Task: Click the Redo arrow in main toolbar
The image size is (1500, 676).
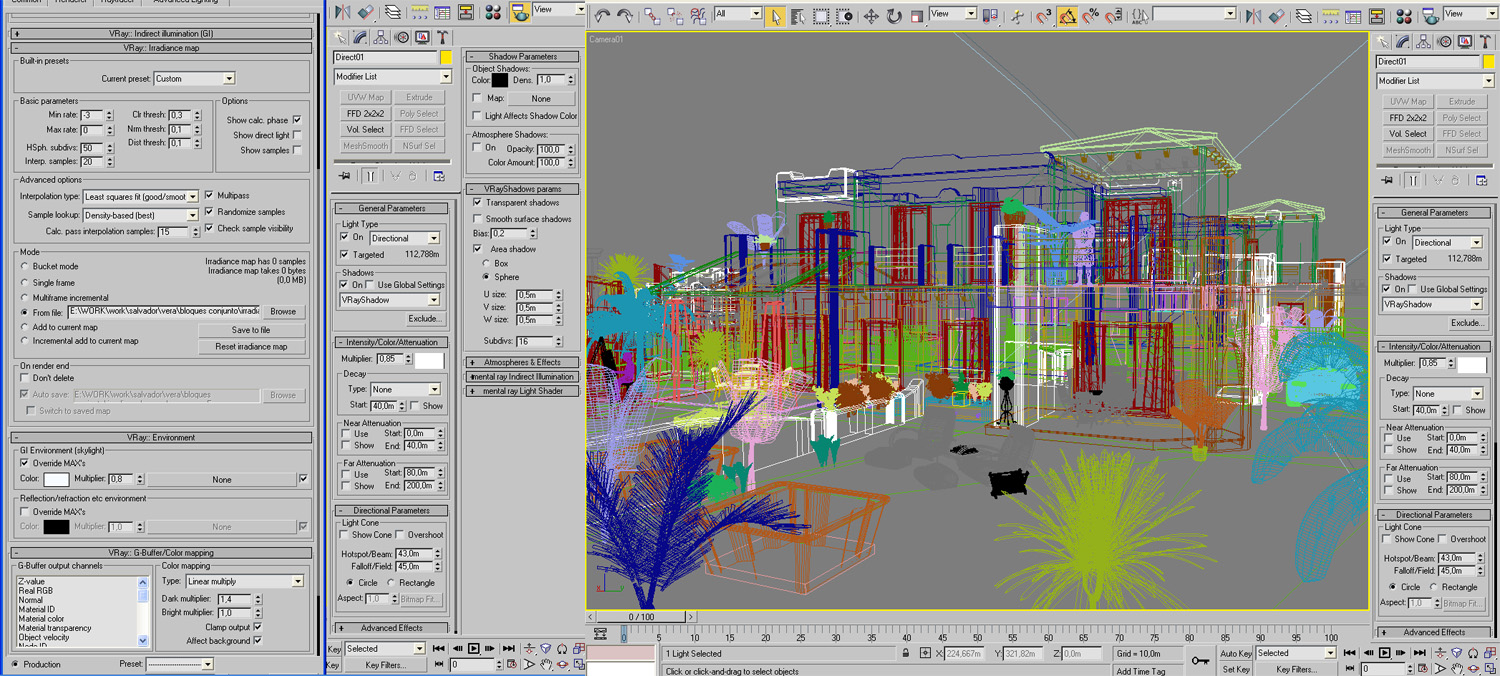Action: [x=626, y=16]
